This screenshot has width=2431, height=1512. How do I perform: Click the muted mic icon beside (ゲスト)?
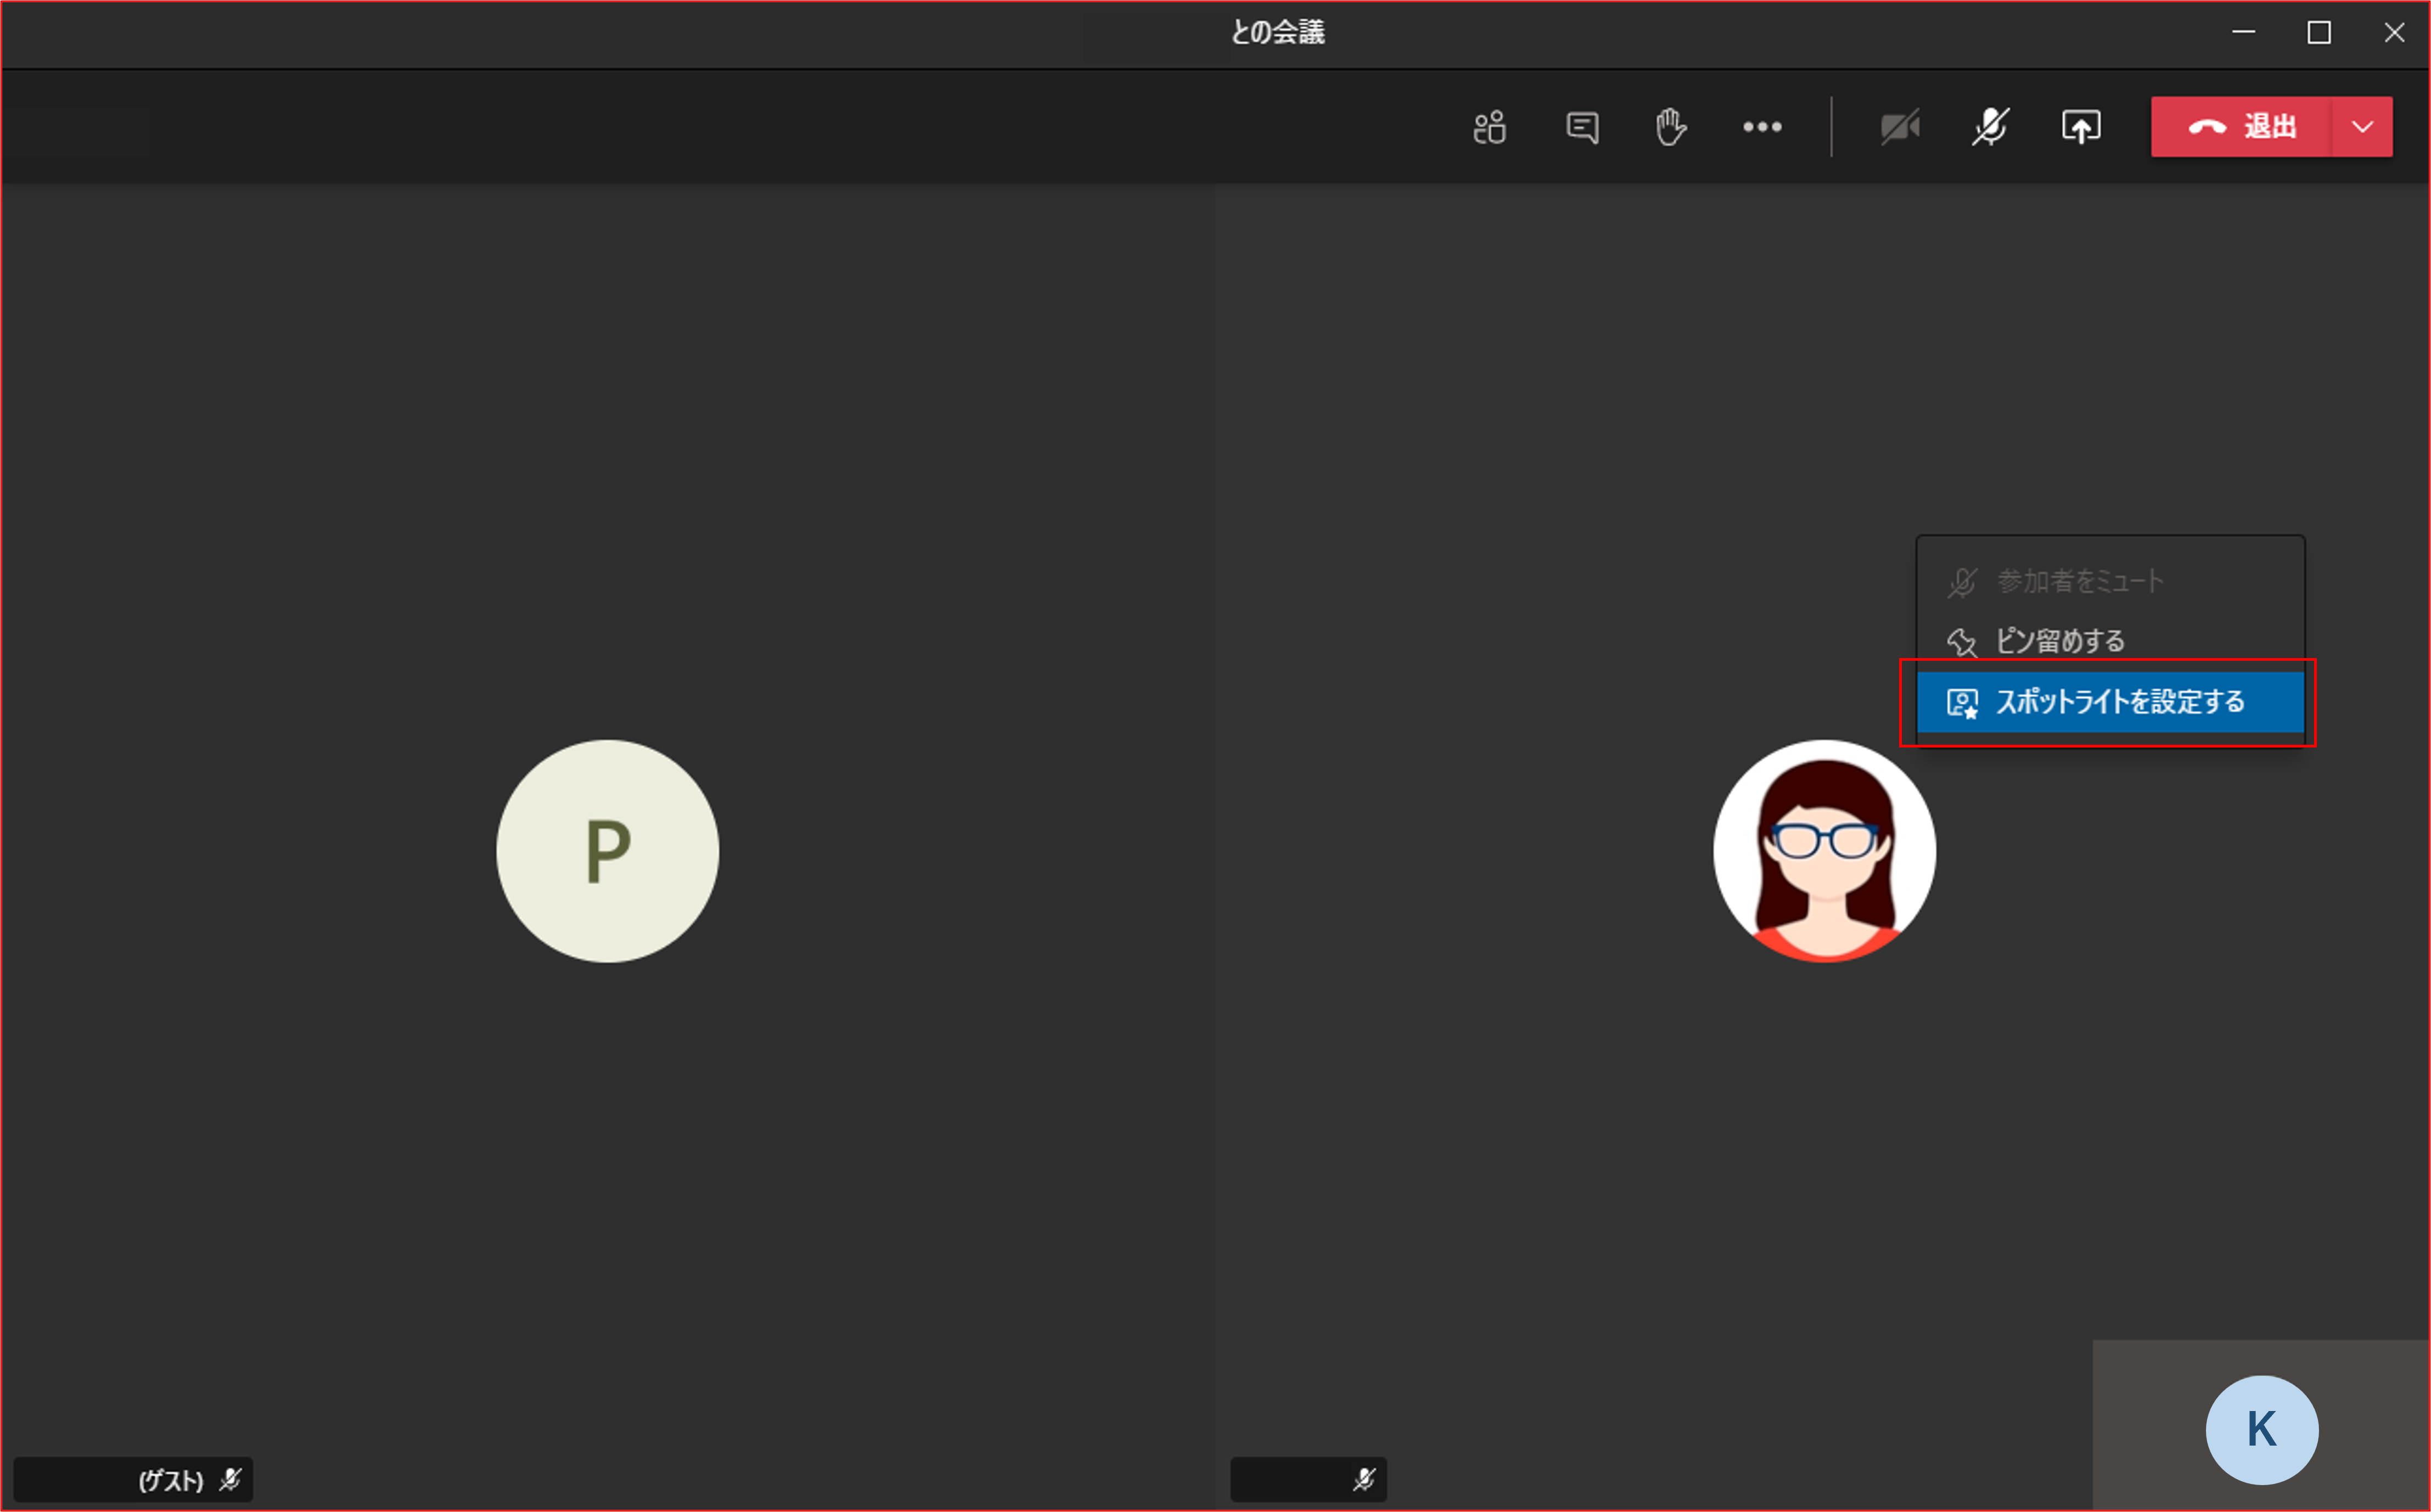coord(230,1479)
